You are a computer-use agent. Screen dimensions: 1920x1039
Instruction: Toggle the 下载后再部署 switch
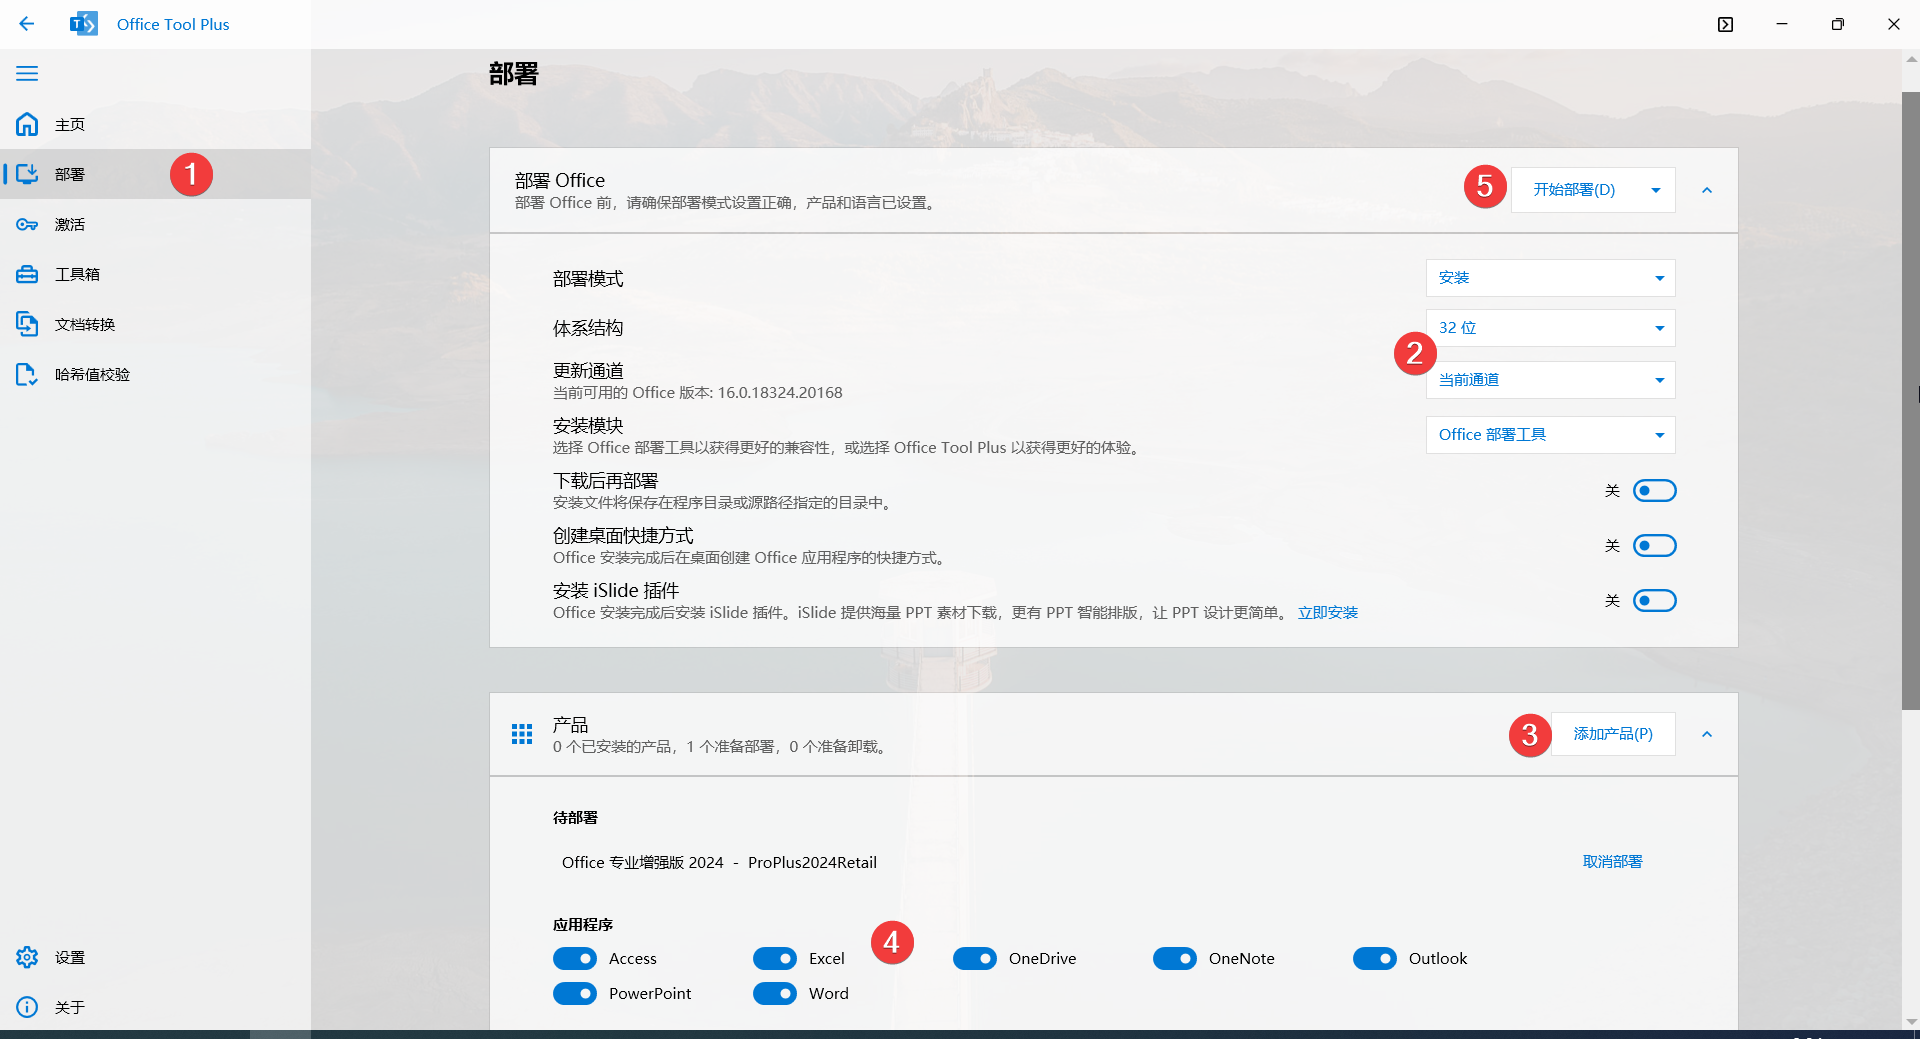(x=1654, y=490)
